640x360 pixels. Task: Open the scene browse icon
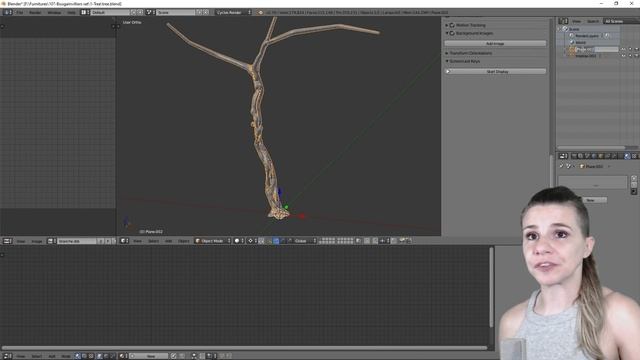point(150,13)
